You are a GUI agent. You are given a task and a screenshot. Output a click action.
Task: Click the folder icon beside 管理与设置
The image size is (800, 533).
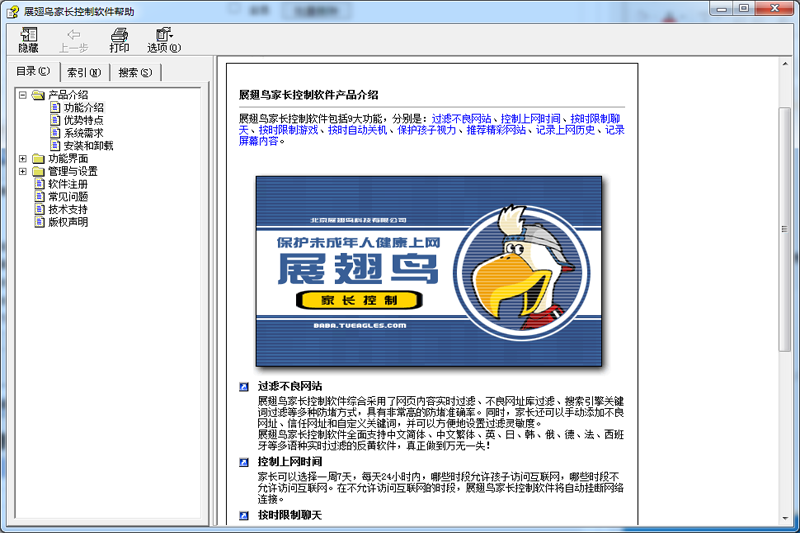[x=38, y=171]
